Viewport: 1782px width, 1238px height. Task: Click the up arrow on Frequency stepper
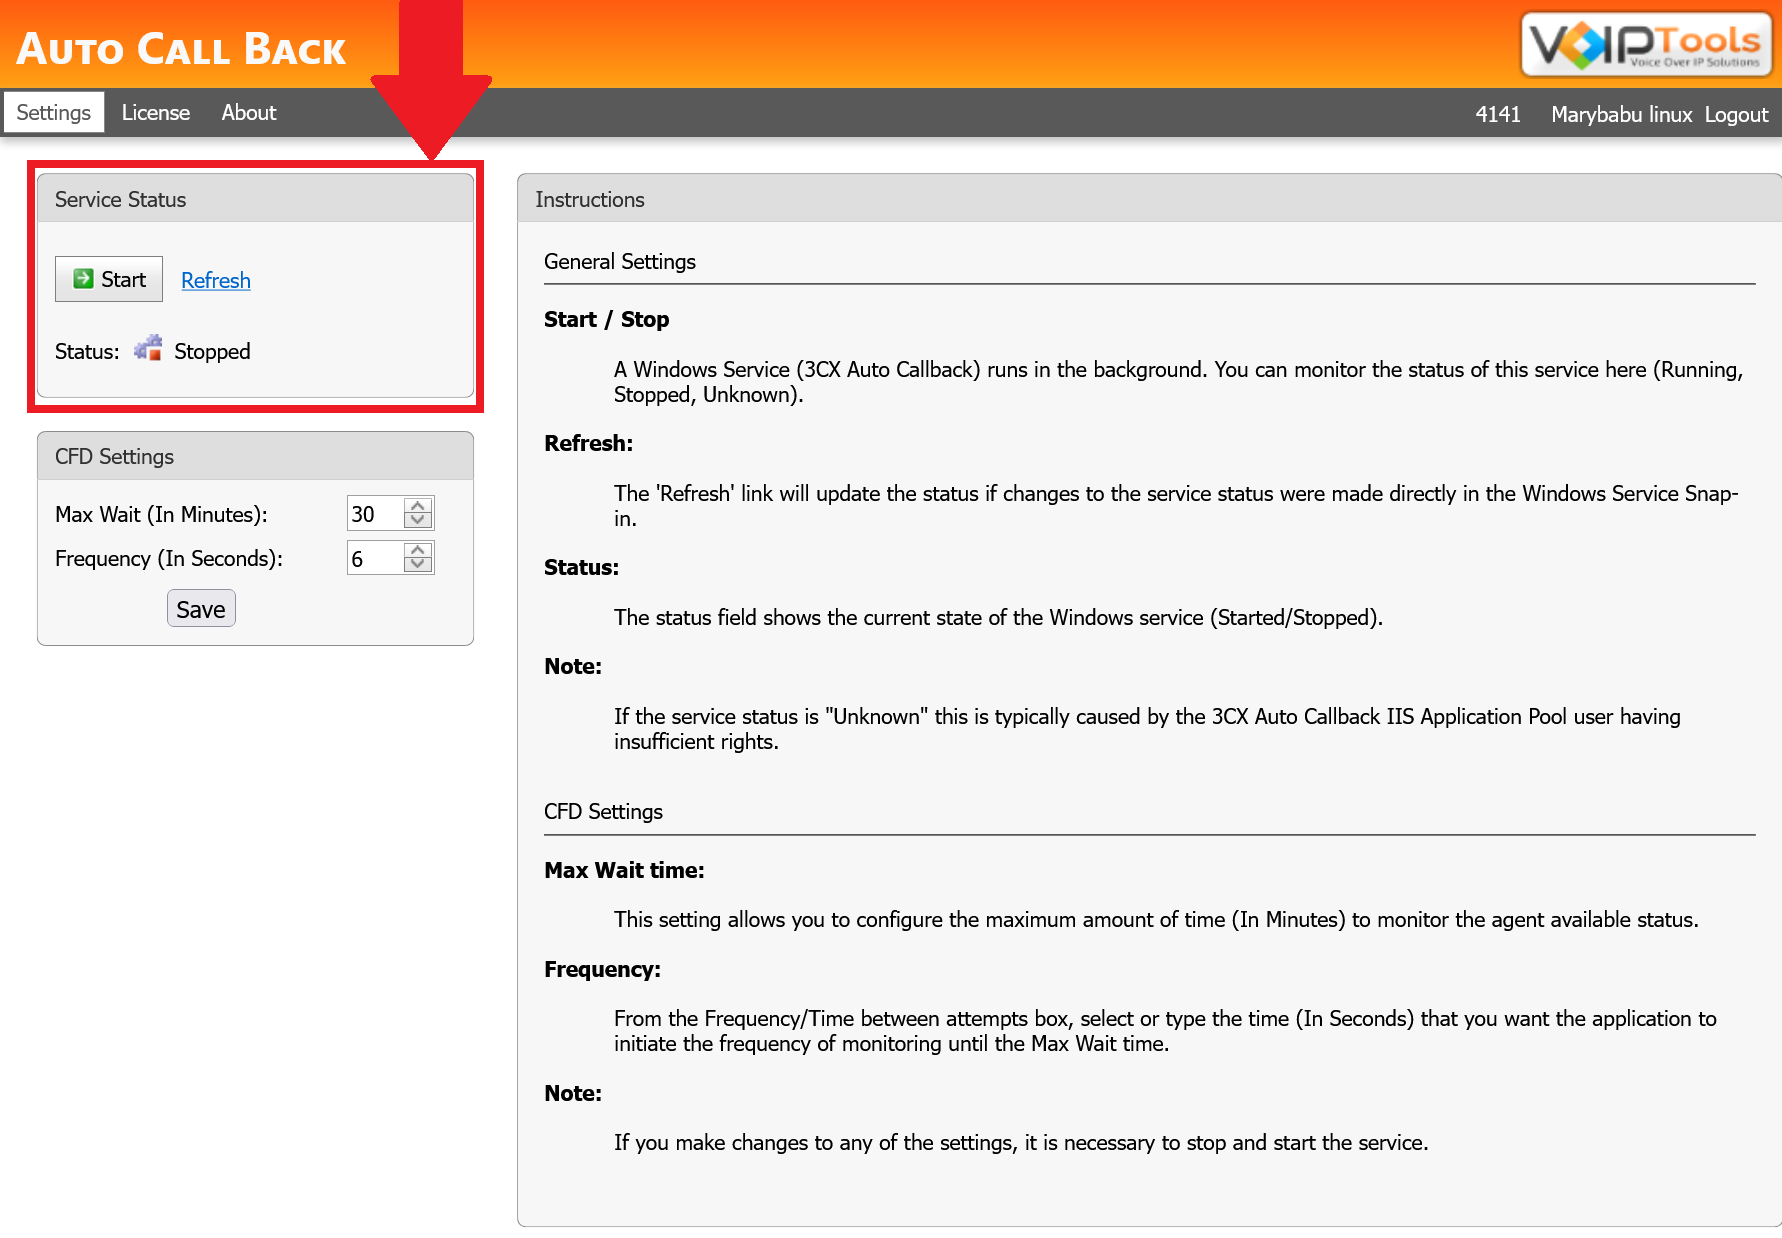[x=420, y=549]
